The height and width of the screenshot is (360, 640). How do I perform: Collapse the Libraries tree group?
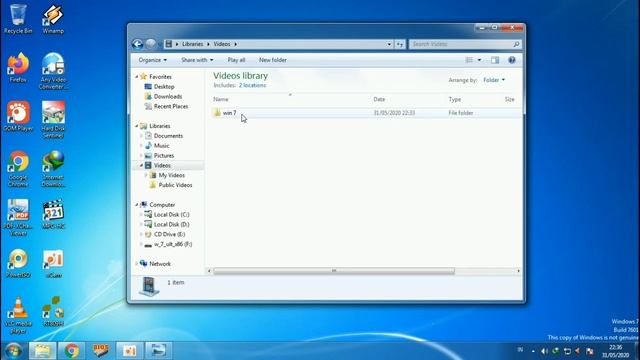point(137,126)
